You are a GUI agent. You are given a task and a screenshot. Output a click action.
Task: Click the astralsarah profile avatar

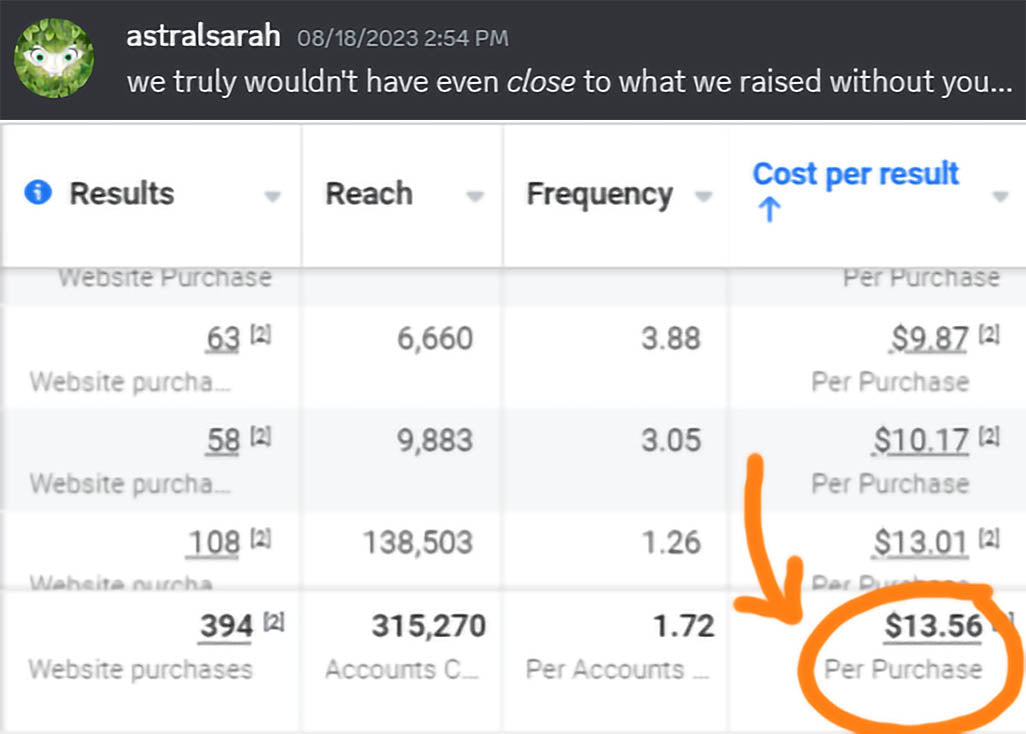[54, 58]
